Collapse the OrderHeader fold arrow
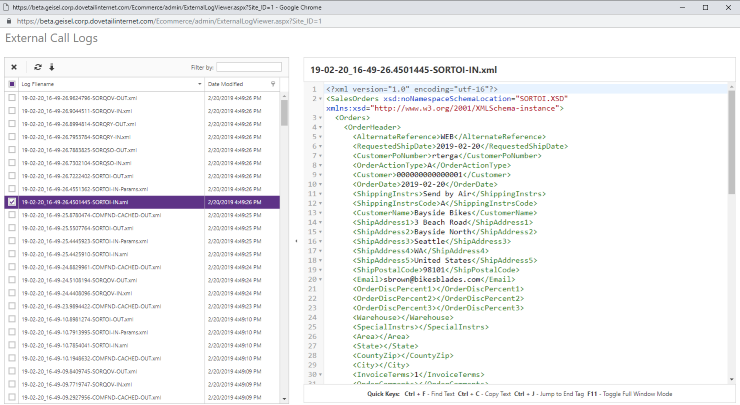The height and width of the screenshot is (405, 740). click(x=319, y=127)
